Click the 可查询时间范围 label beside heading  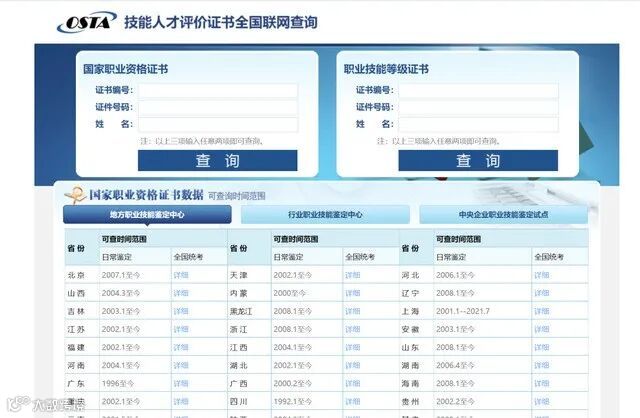(x=237, y=196)
